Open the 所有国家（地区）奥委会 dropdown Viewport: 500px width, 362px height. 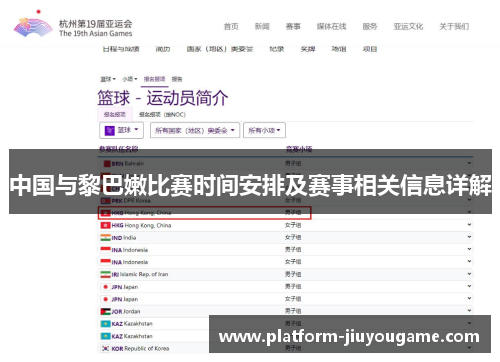click(195, 130)
